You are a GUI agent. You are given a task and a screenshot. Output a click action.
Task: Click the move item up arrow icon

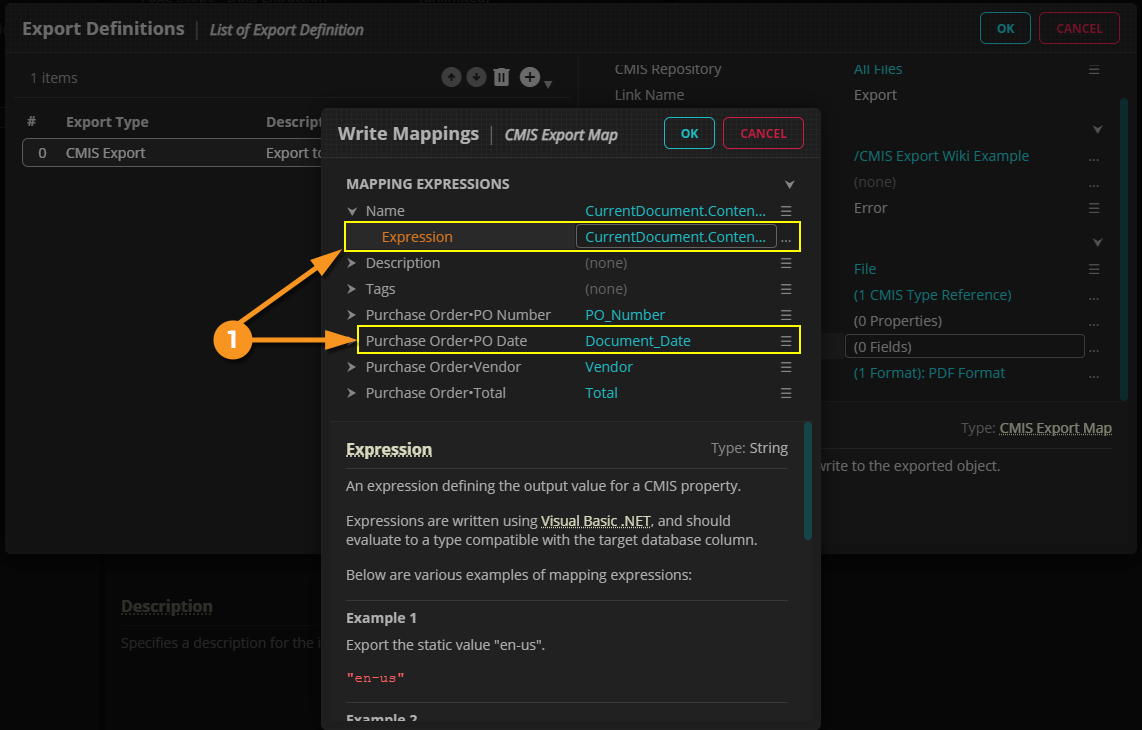click(x=451, y=77)
